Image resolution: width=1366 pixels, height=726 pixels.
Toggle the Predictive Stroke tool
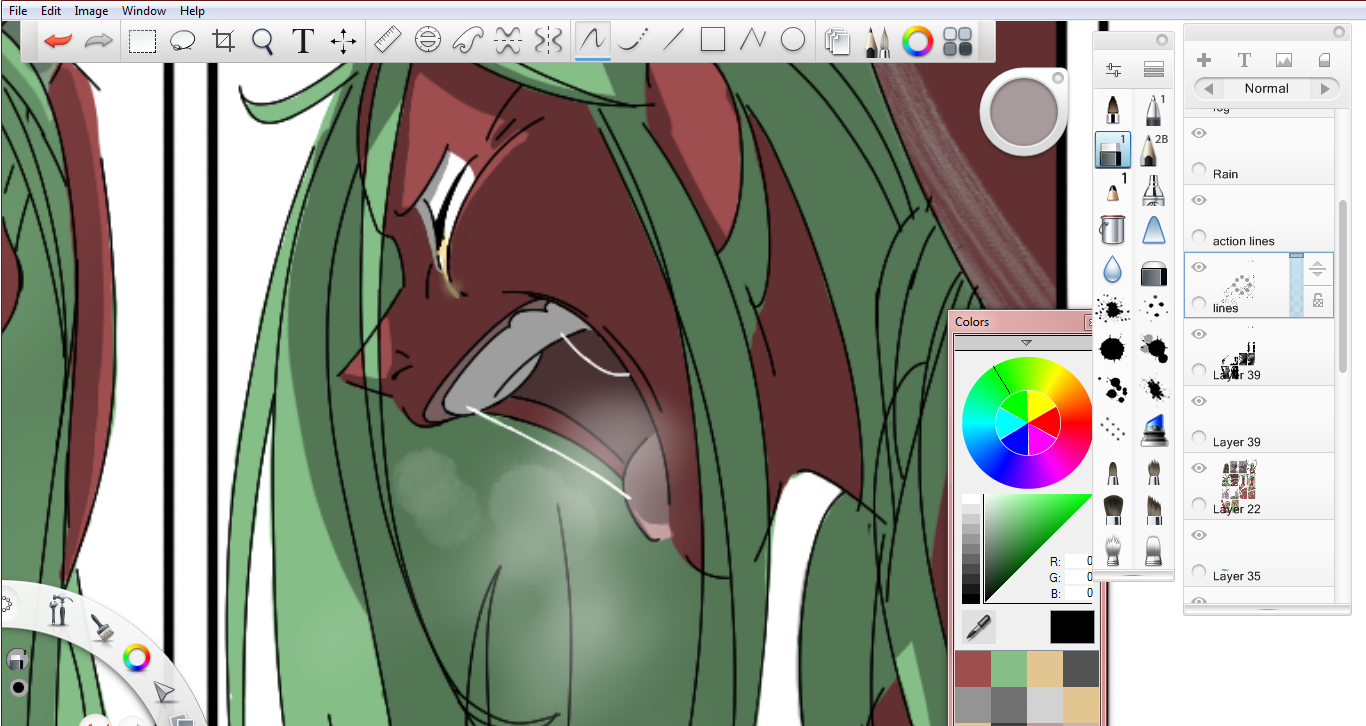click(x=632, y=41)
